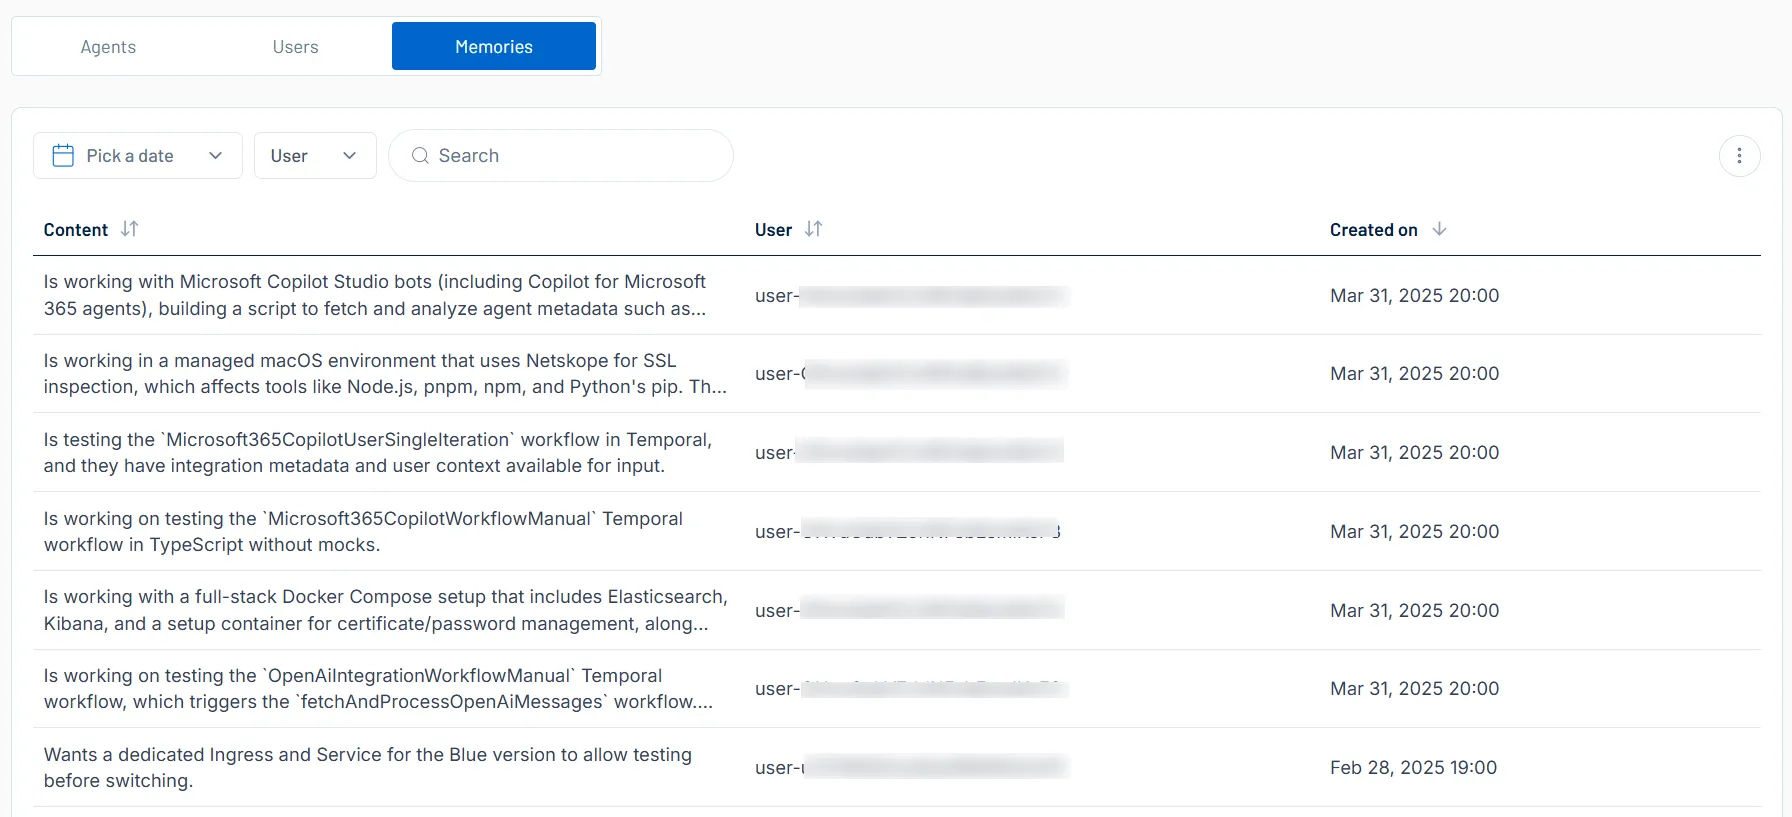This screenshot has width=1792, height=817.
Task: Click the date in Copilot Studio row
Action: (x=1414, y=296)
